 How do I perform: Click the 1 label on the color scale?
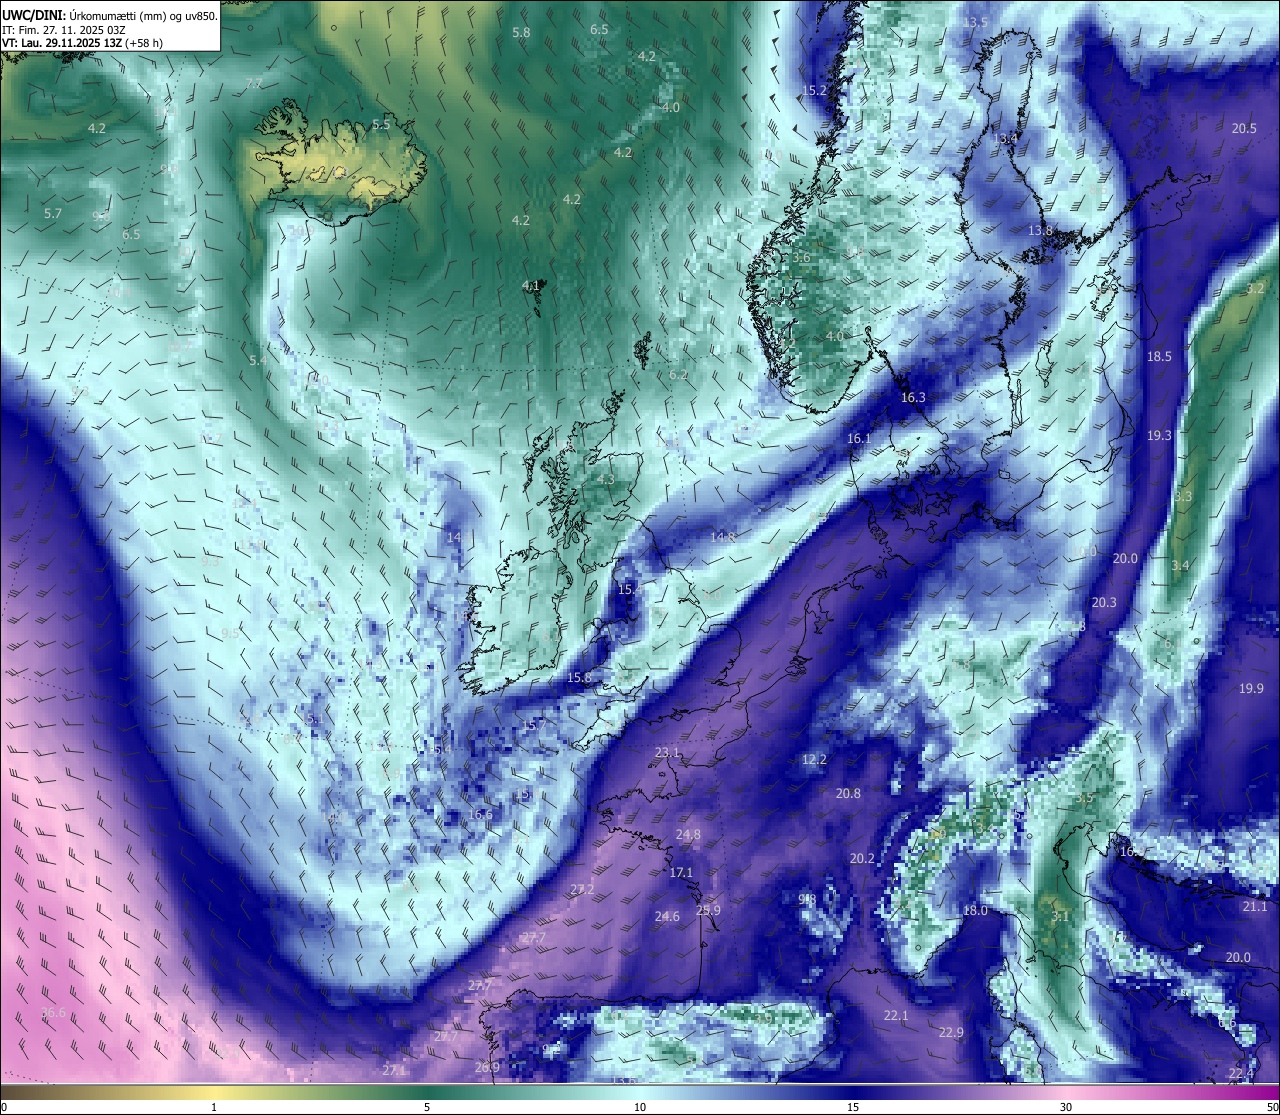[214, 1107]
